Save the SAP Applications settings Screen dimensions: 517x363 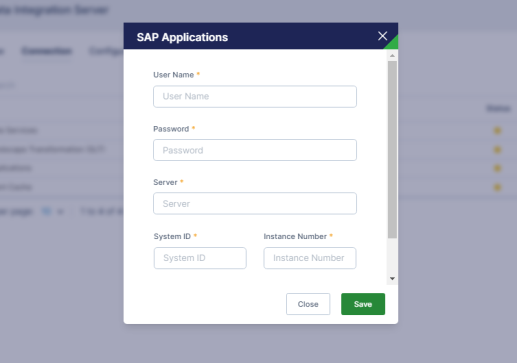(x=363, y=304)
